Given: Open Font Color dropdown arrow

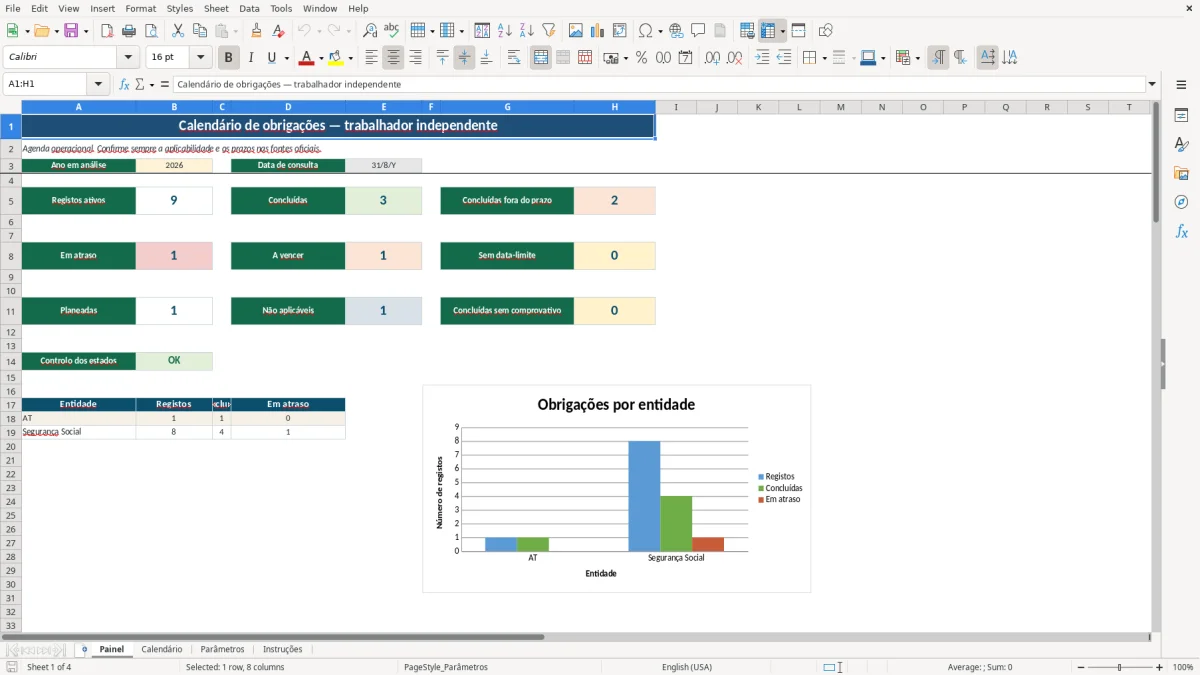Looking at the screenshot, I should [x=321, y=58].
